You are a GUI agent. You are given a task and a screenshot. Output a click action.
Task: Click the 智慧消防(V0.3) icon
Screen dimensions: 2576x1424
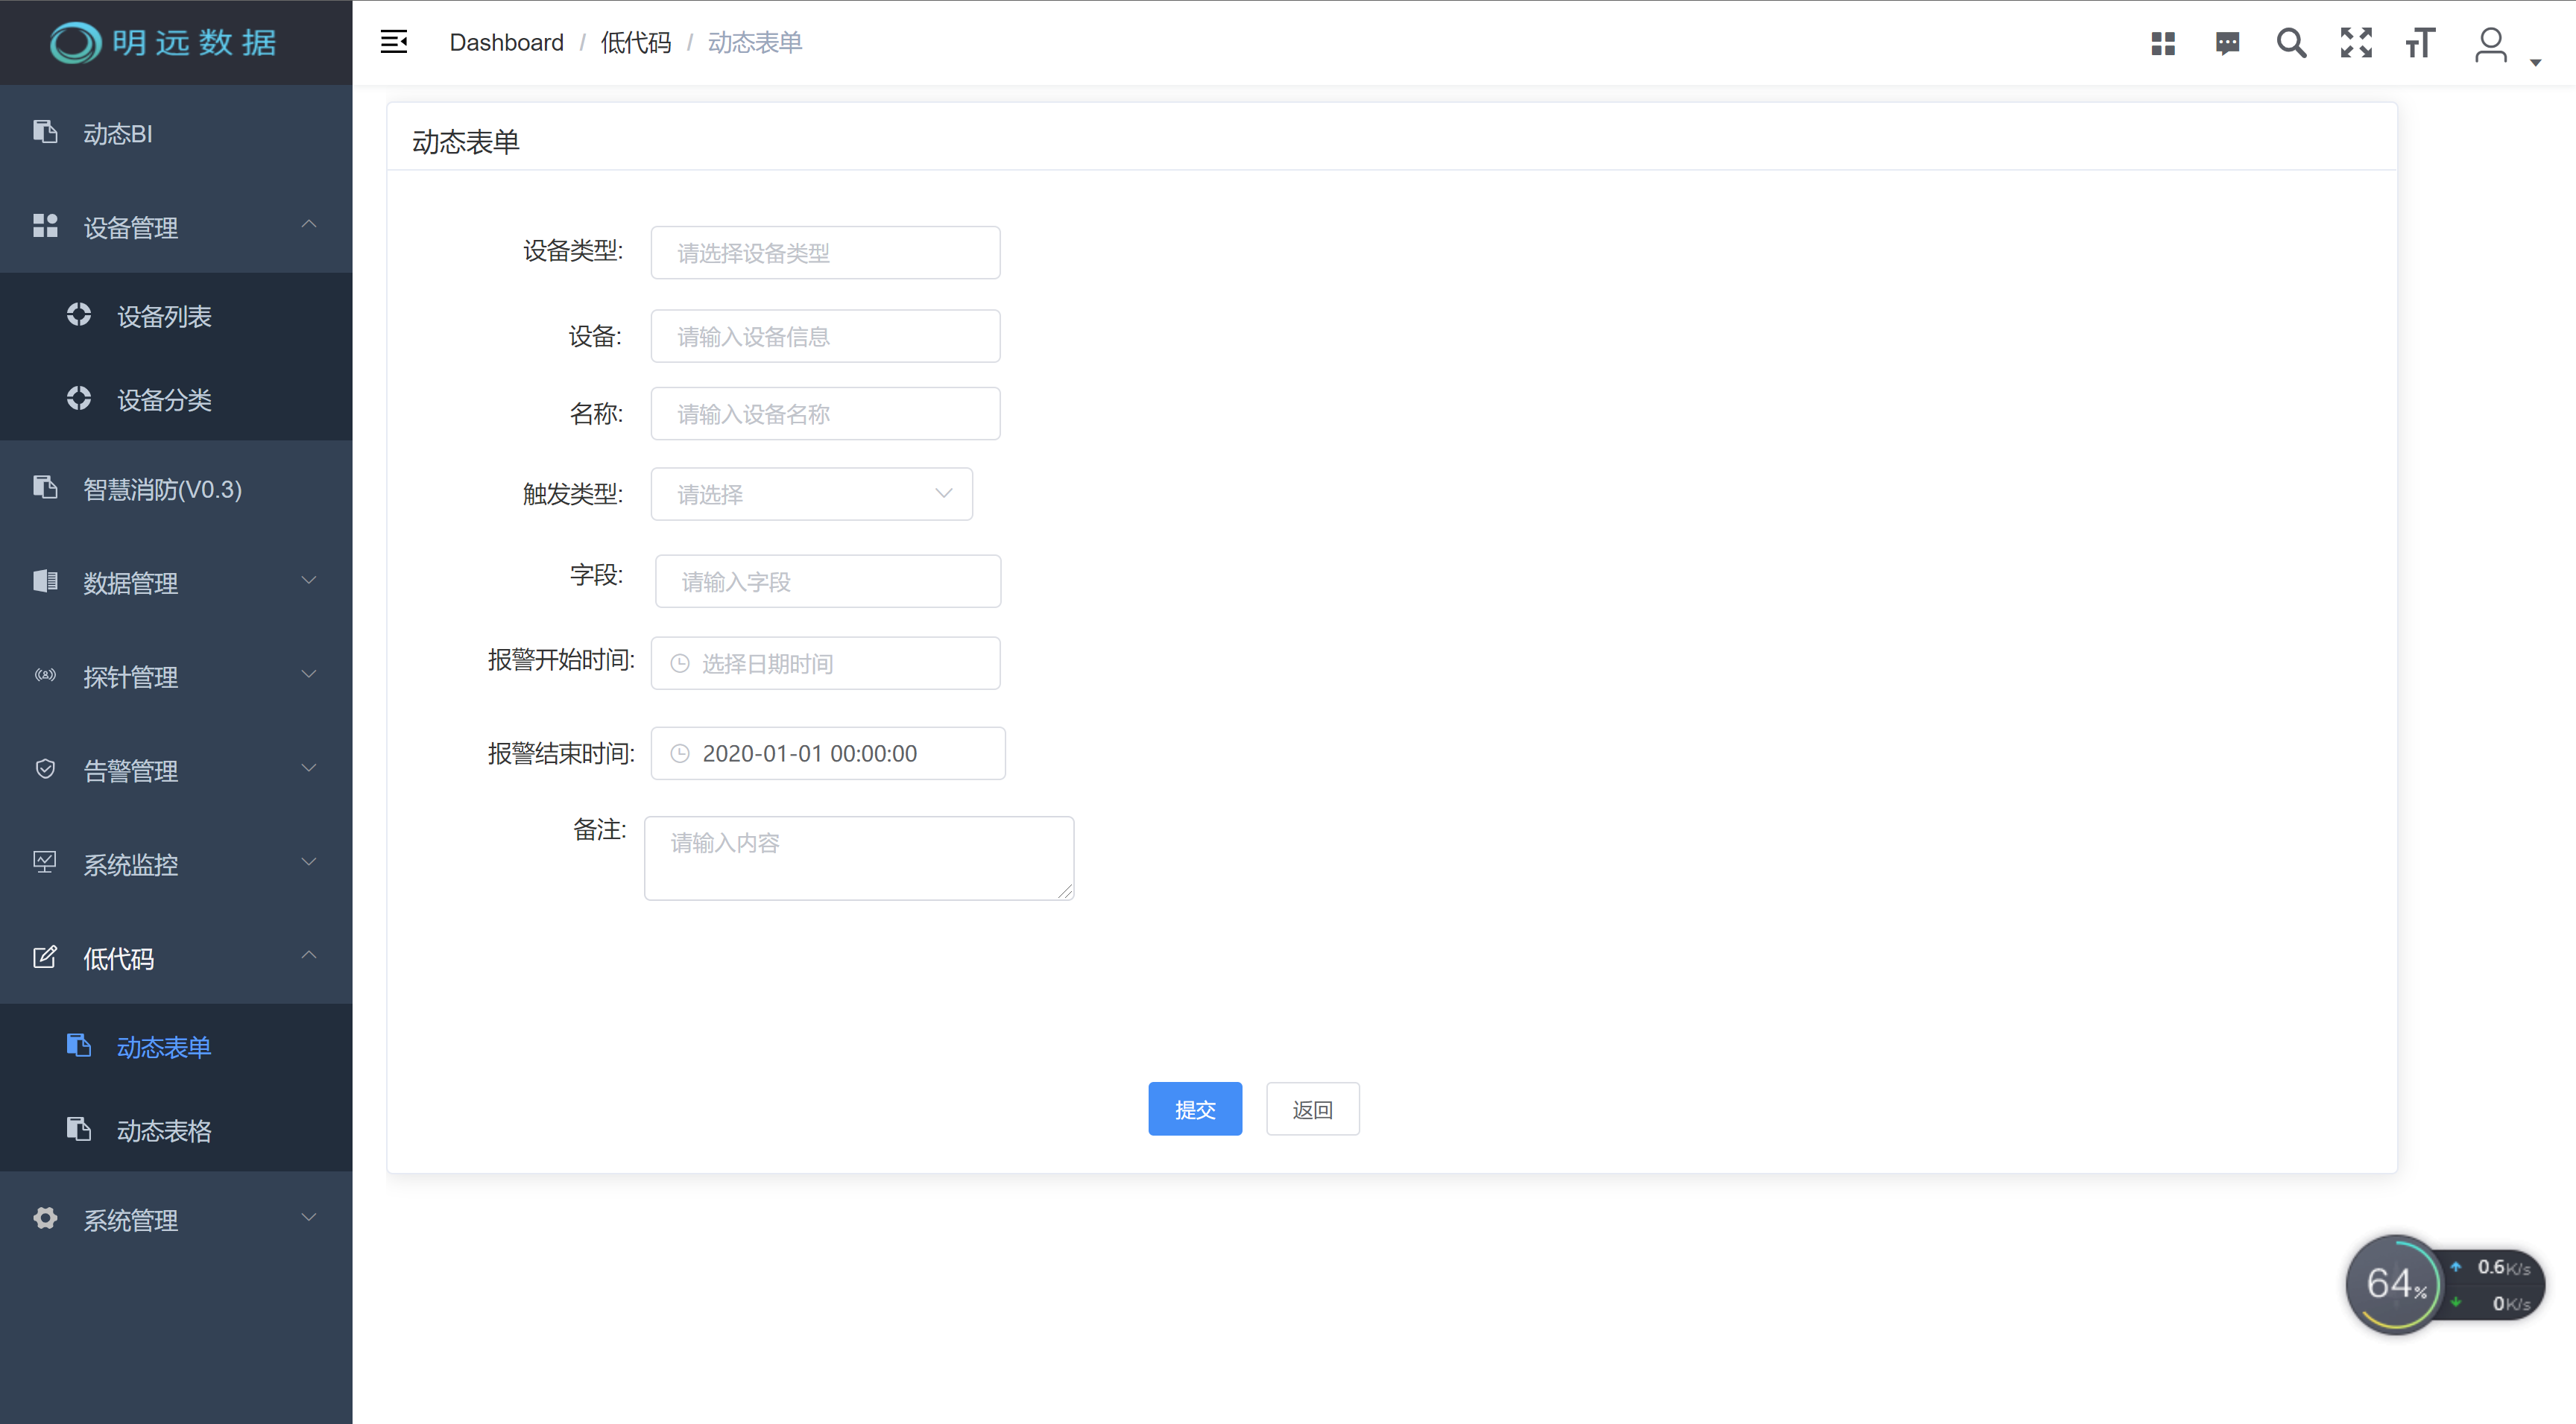tap(45, 487)
